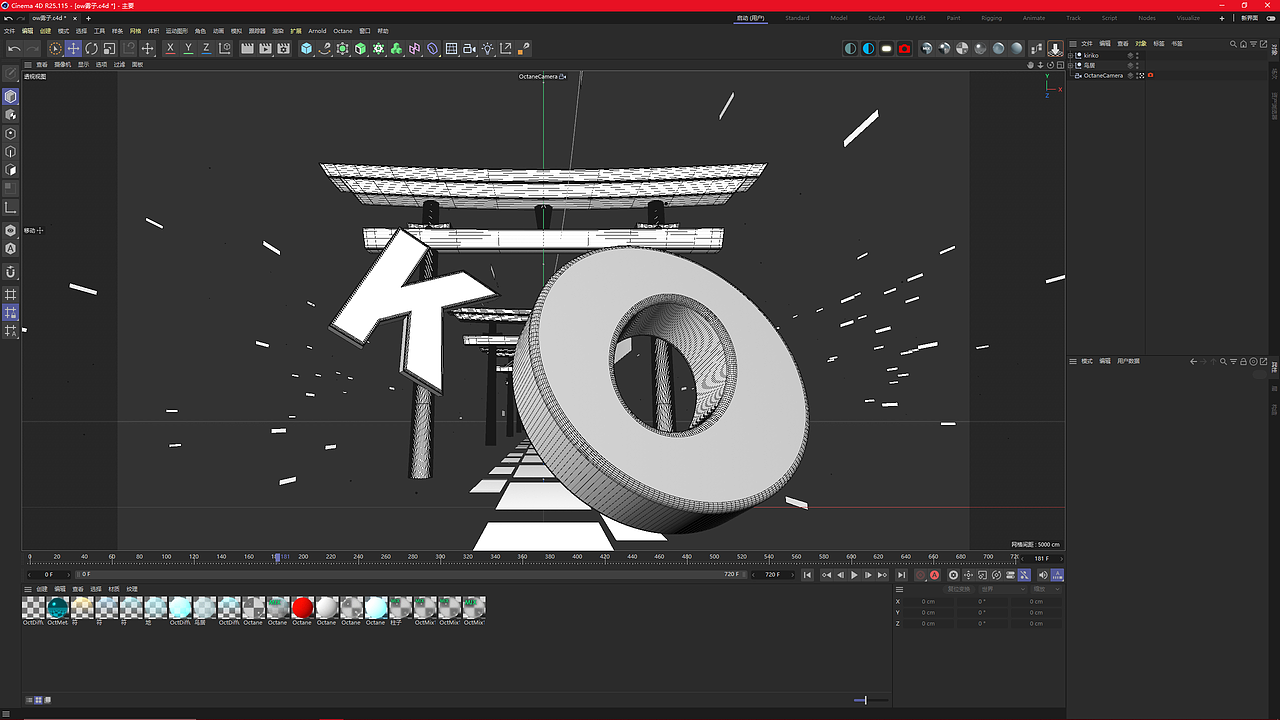Switch to the Animate layout tab
Screen dimensions: 1280x720
tap(1034, 18)
